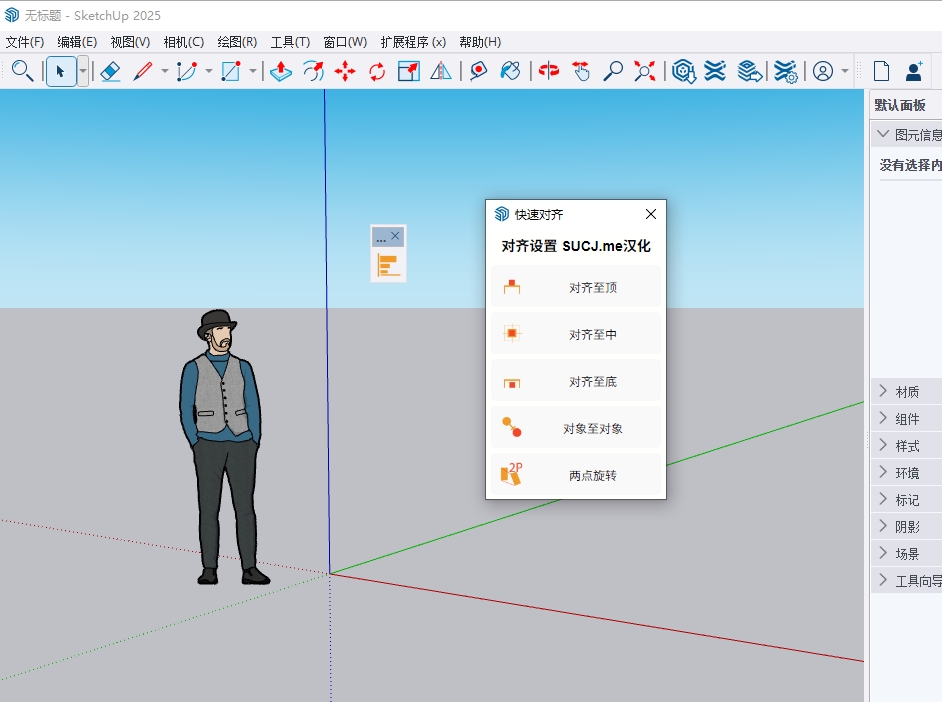Viewport: 942px width, 702px height.
Task: Open the 绘图(R) menu
Action: 237,42
